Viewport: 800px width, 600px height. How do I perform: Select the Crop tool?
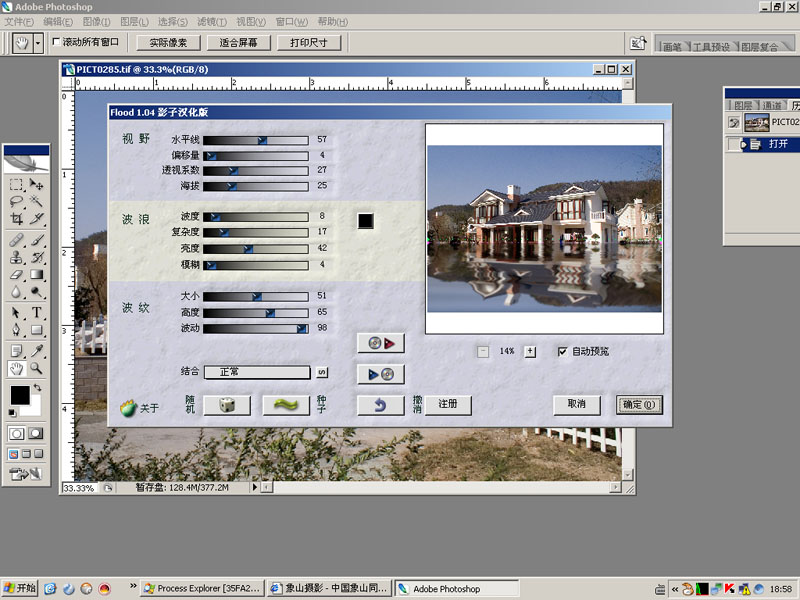coord(16,219)
